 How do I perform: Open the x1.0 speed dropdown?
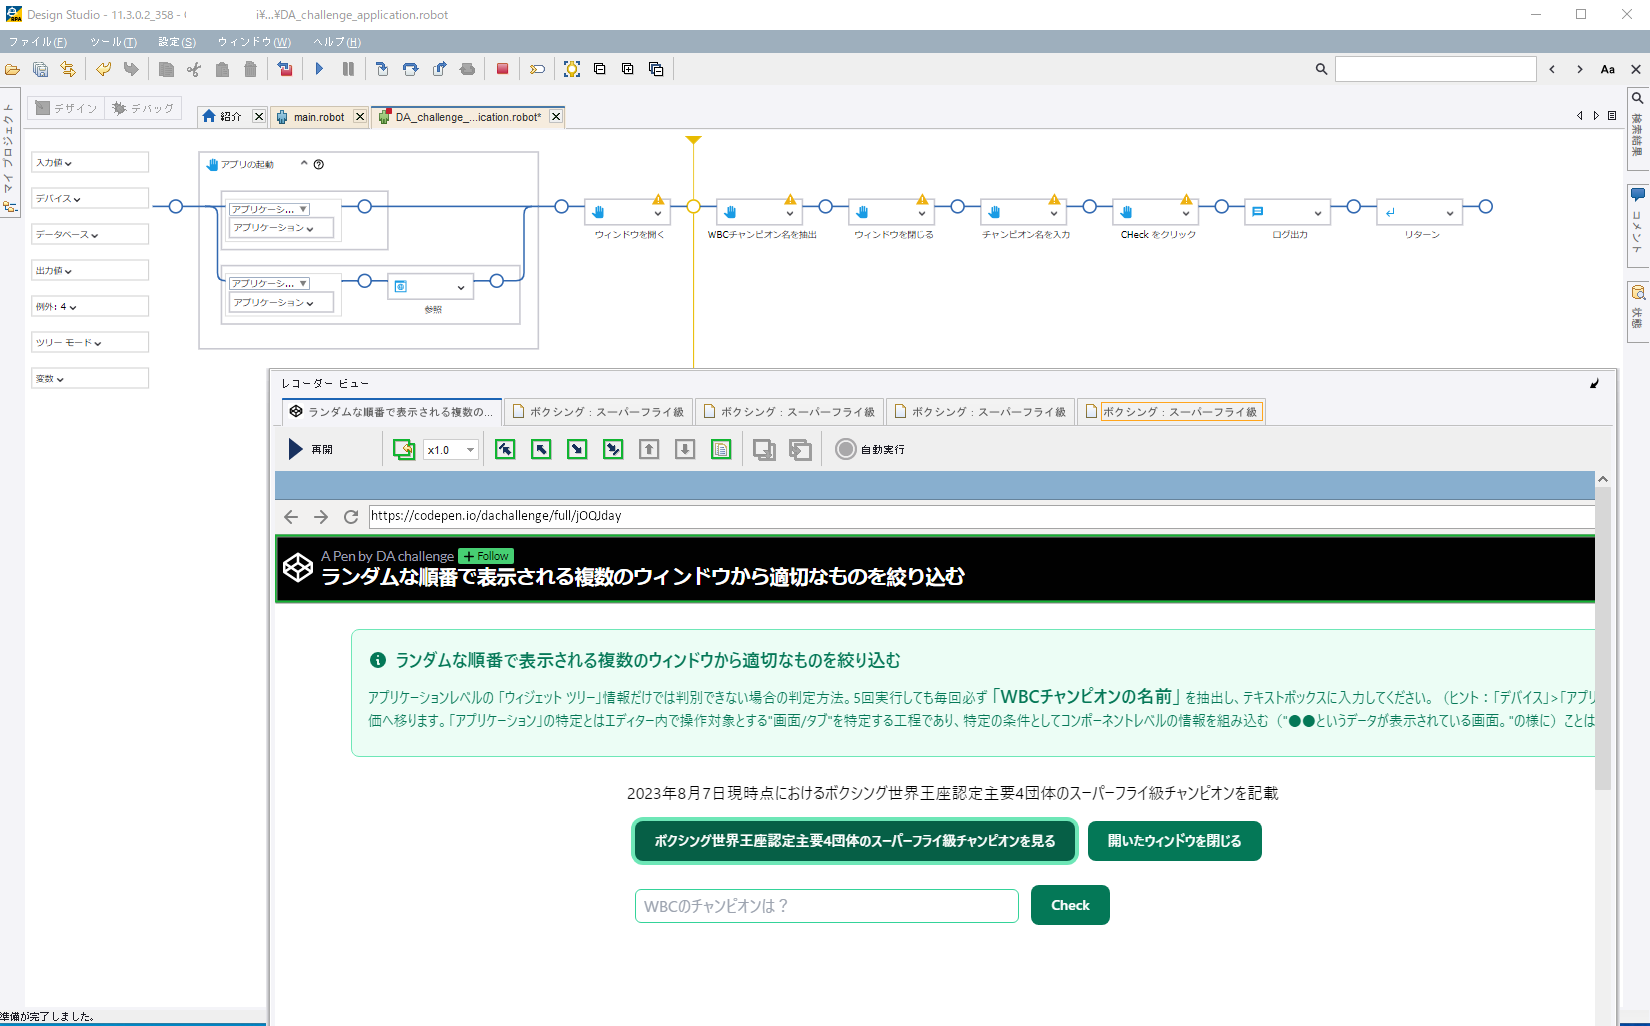click(451, 450)
